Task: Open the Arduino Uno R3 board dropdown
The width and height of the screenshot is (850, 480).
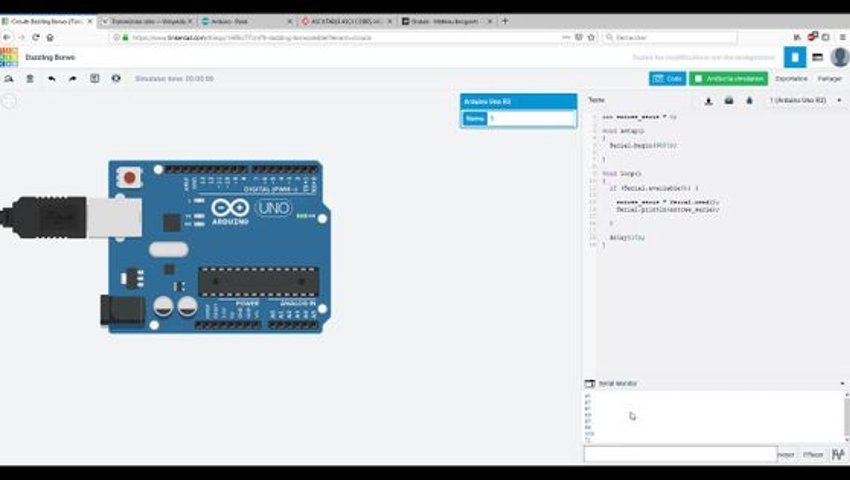Action: tap(806, 100)
